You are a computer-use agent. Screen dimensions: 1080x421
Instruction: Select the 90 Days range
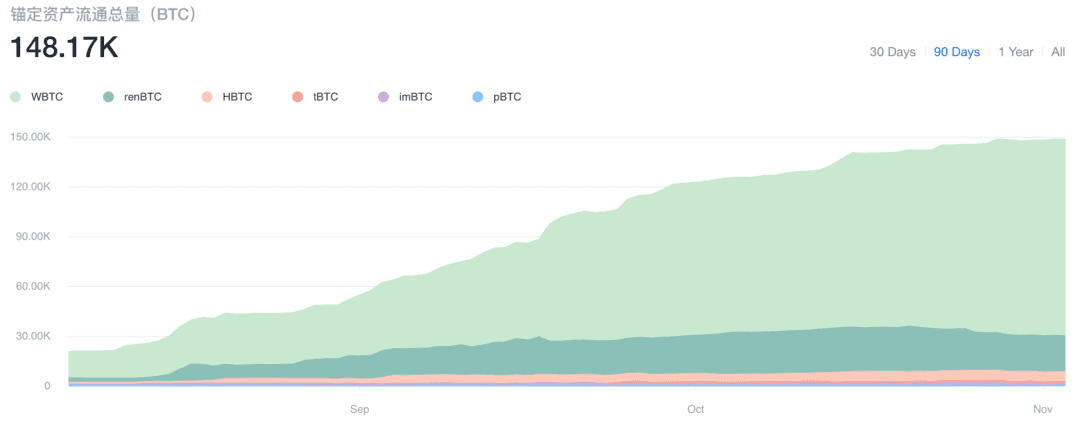(x=957, y=52)
